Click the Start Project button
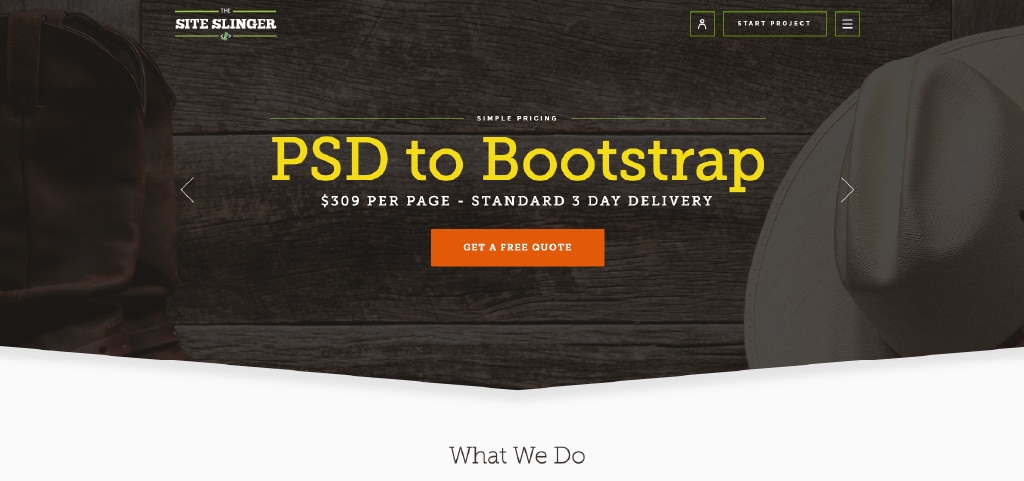The width and height of the screenshot is (1024, 481). [775, 24]
